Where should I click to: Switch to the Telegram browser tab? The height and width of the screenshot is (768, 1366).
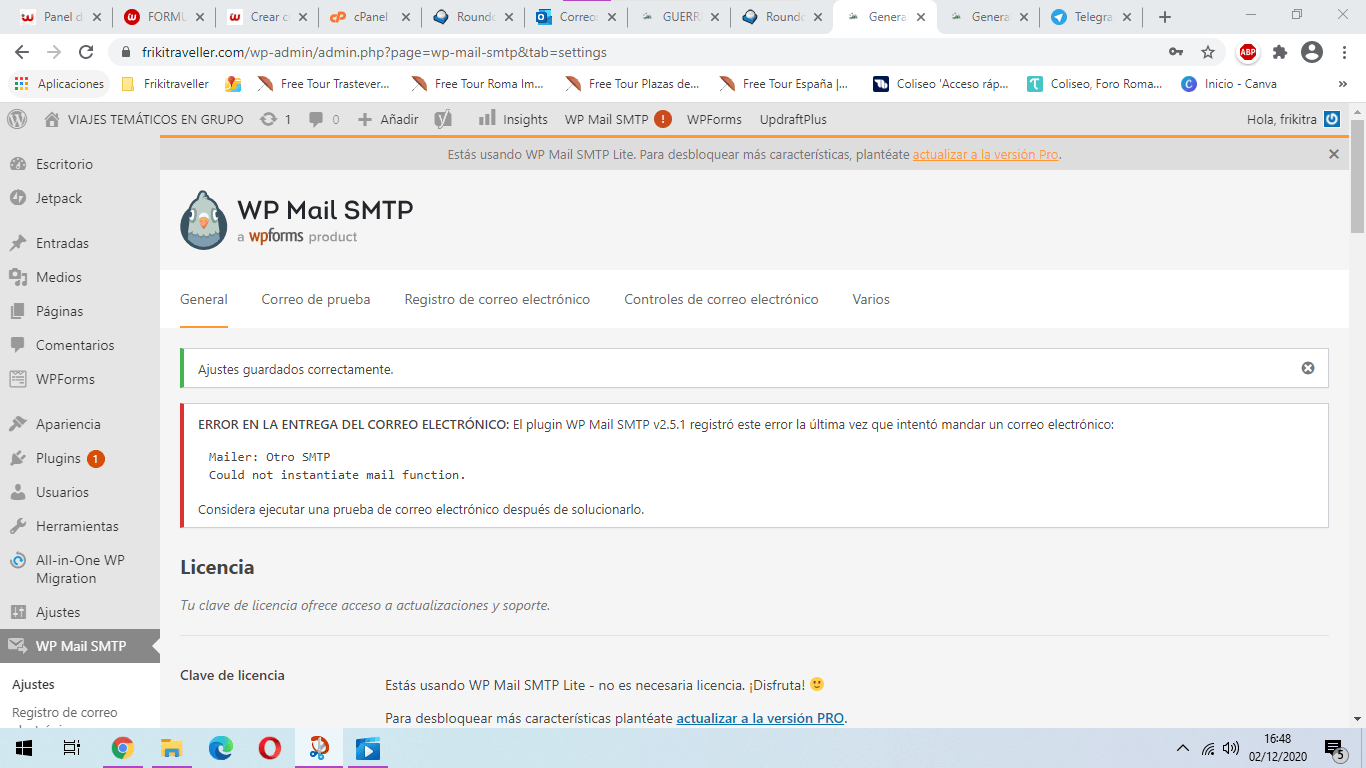coord(1090,17)
